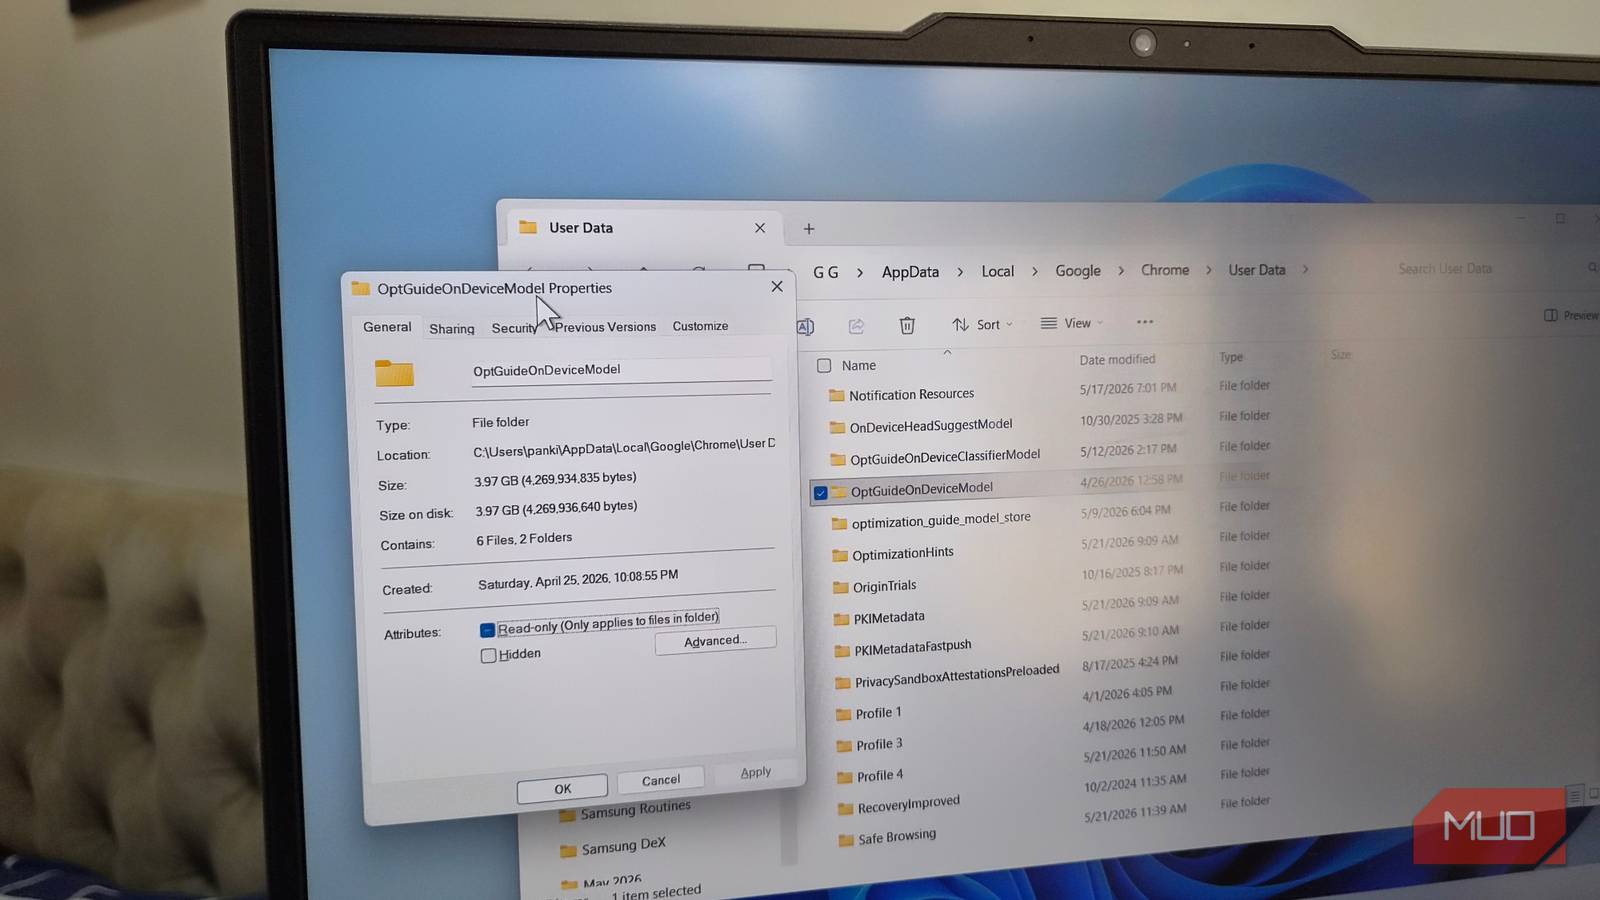The height and width of the screenshot is (900, 1600).
Task: Select the Safe Browsing folder
Action: tap(896, 837)
